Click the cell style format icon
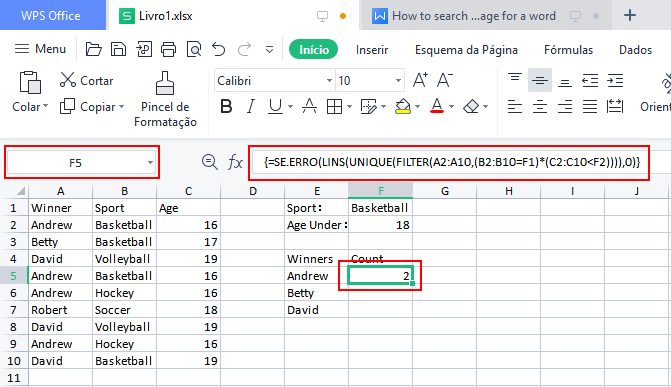Screen dimensions: 671x387 368,106
